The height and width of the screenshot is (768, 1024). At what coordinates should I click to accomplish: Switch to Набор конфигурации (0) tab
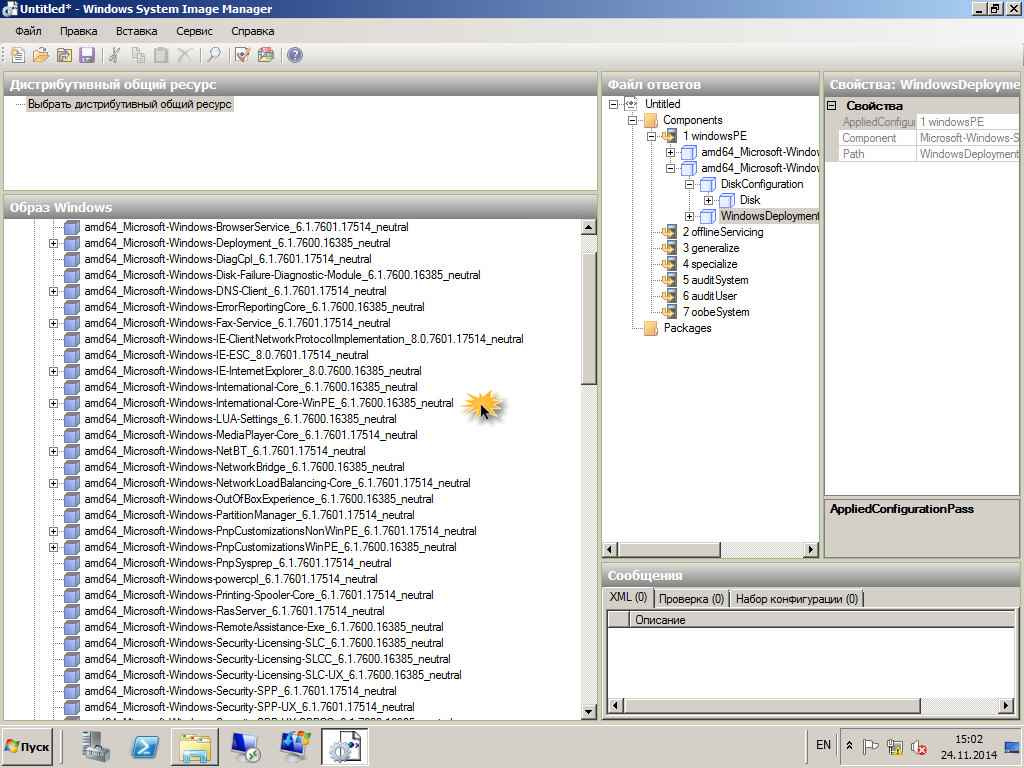click(797, 598)
